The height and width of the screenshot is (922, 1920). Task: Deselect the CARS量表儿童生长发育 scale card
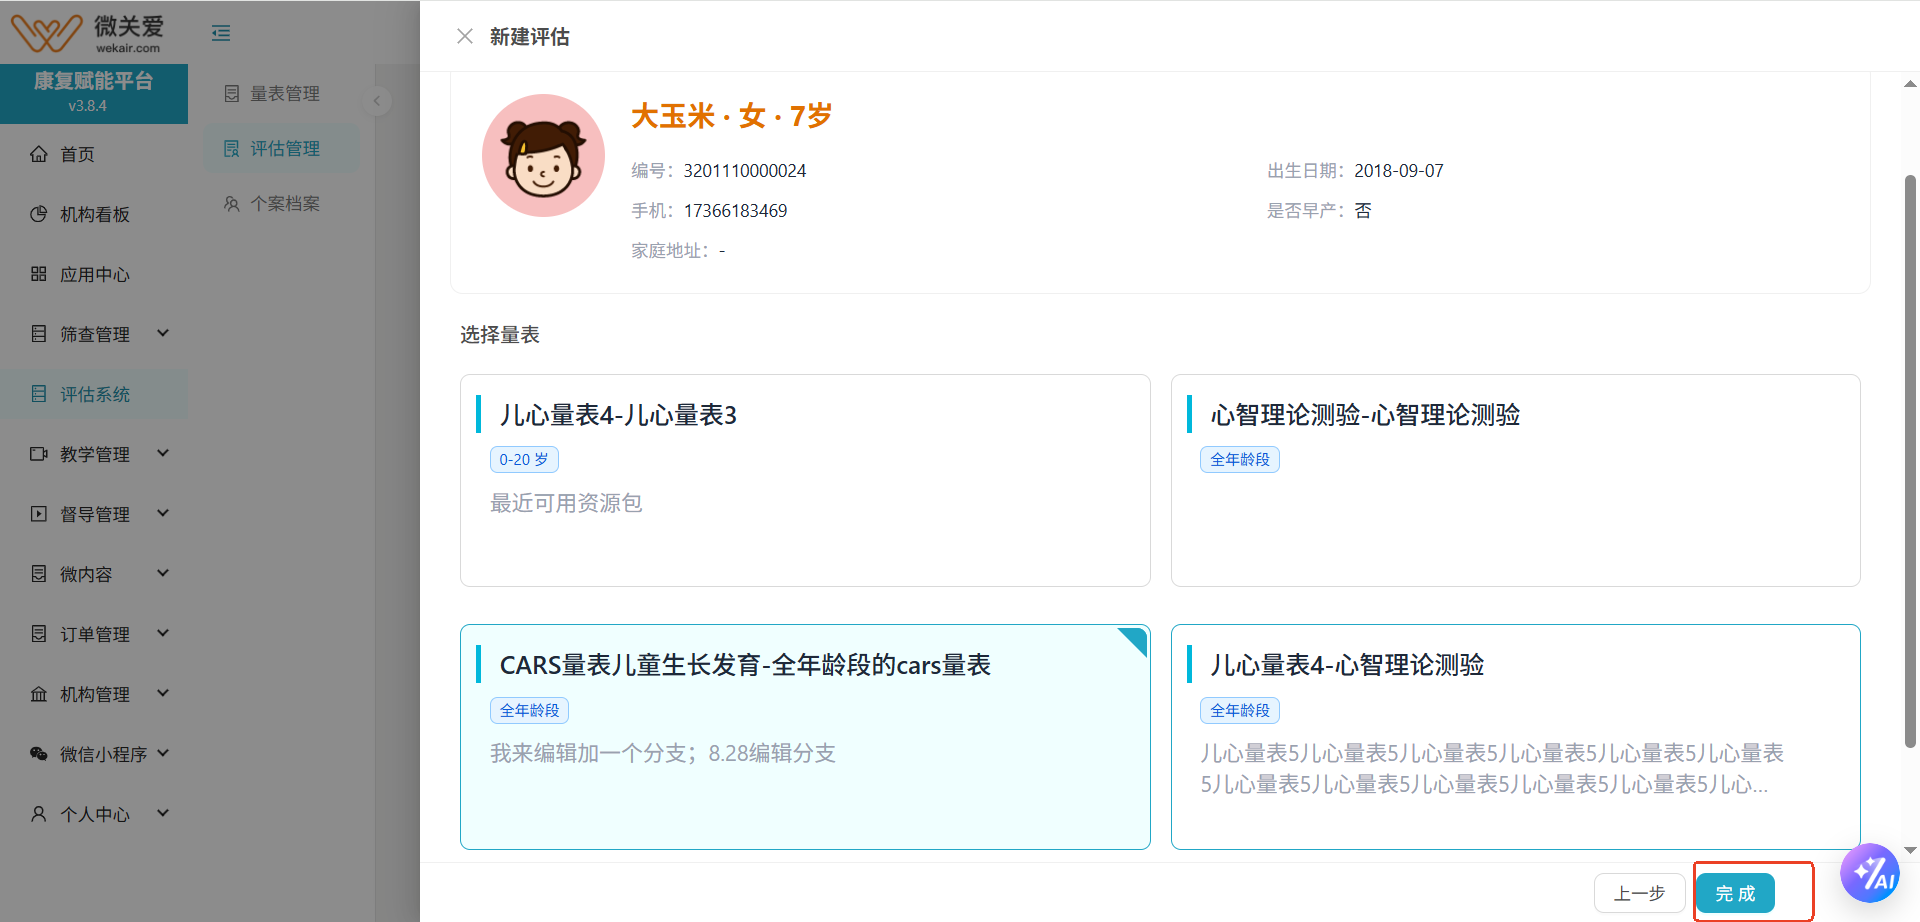[x=805, y=737]
